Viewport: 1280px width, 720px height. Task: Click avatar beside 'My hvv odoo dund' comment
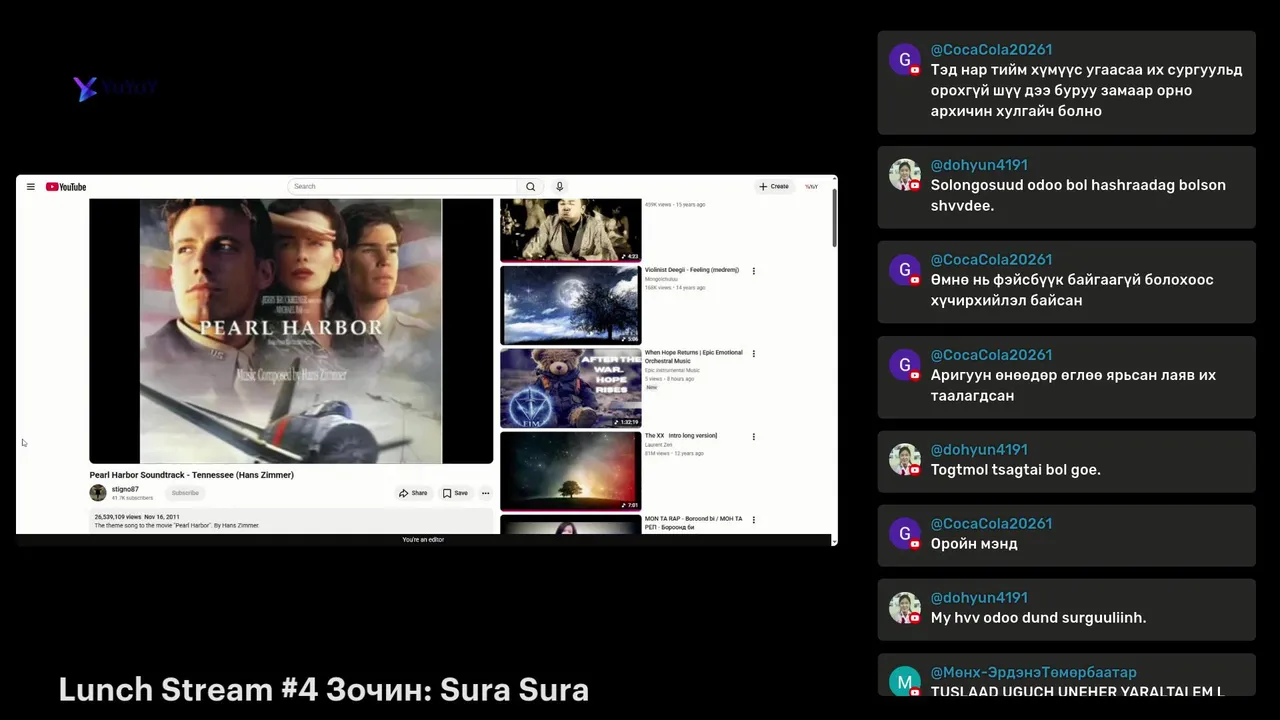(x=905, y=608)
